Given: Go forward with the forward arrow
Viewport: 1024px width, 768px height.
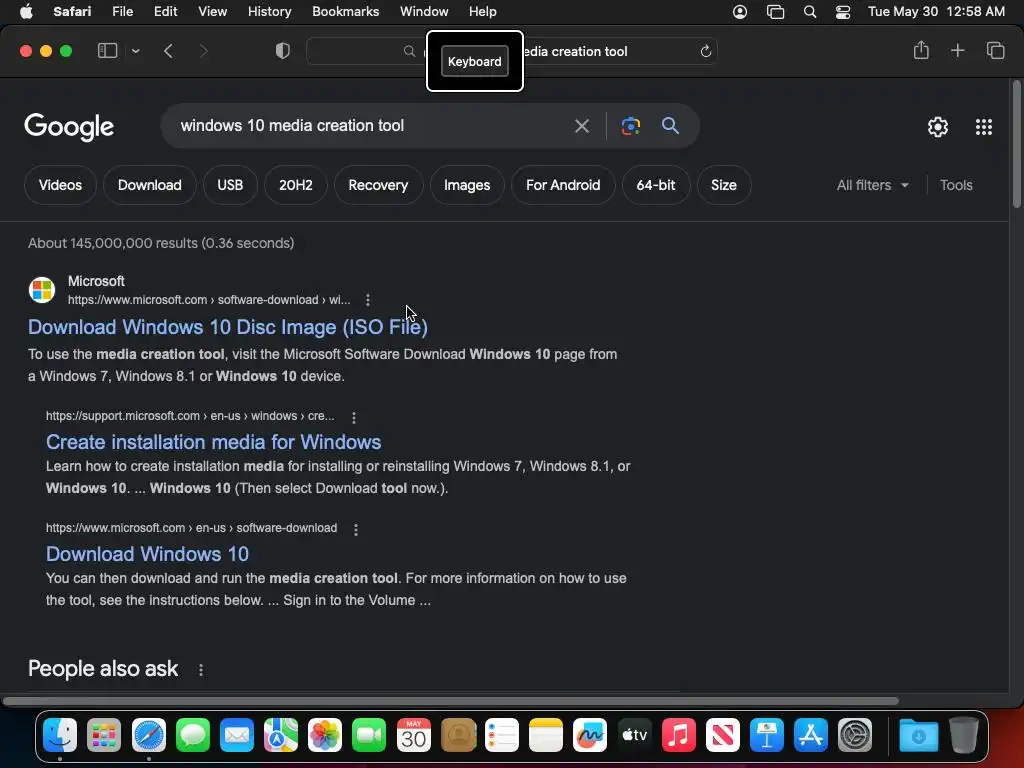Looking at the screenshot, I should [203, 51].
